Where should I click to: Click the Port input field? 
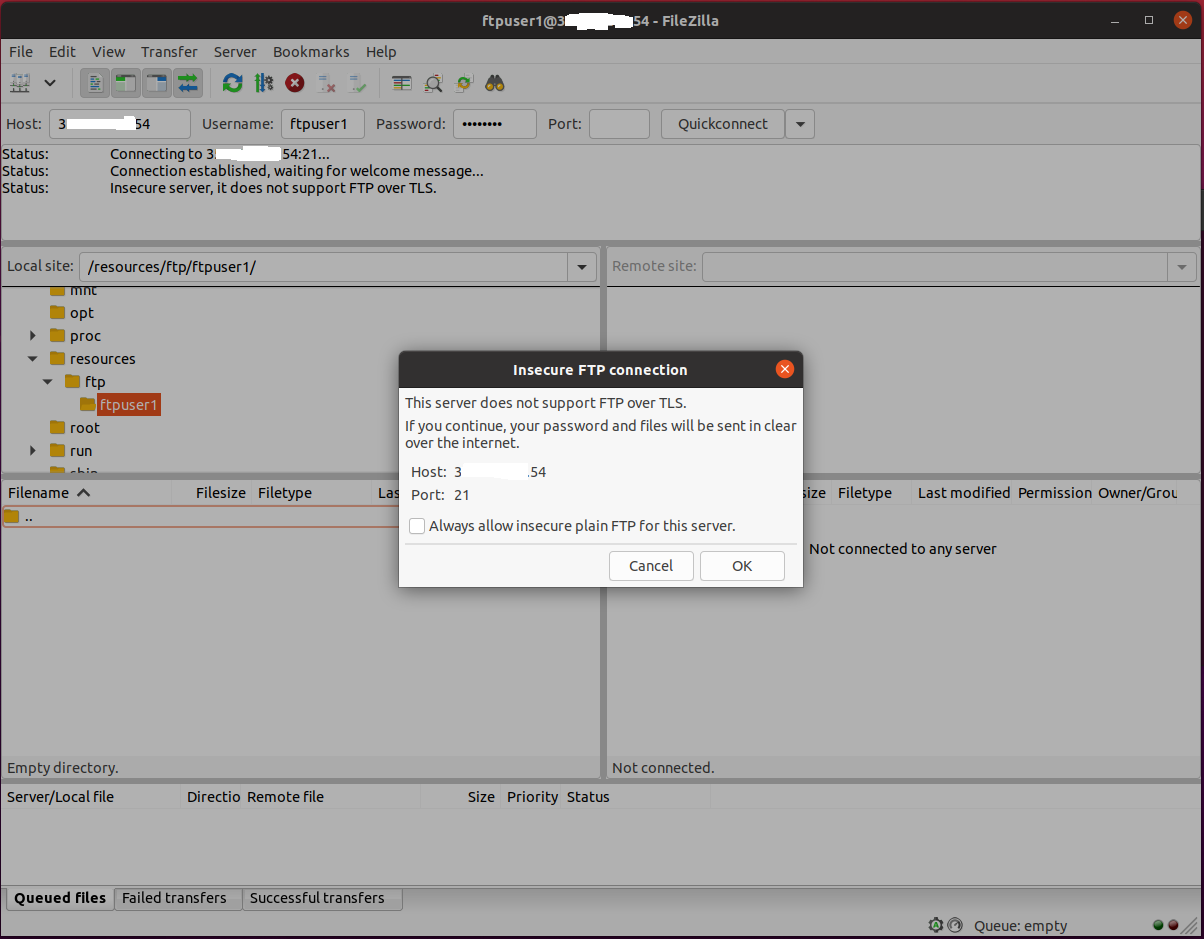[619, 124]
